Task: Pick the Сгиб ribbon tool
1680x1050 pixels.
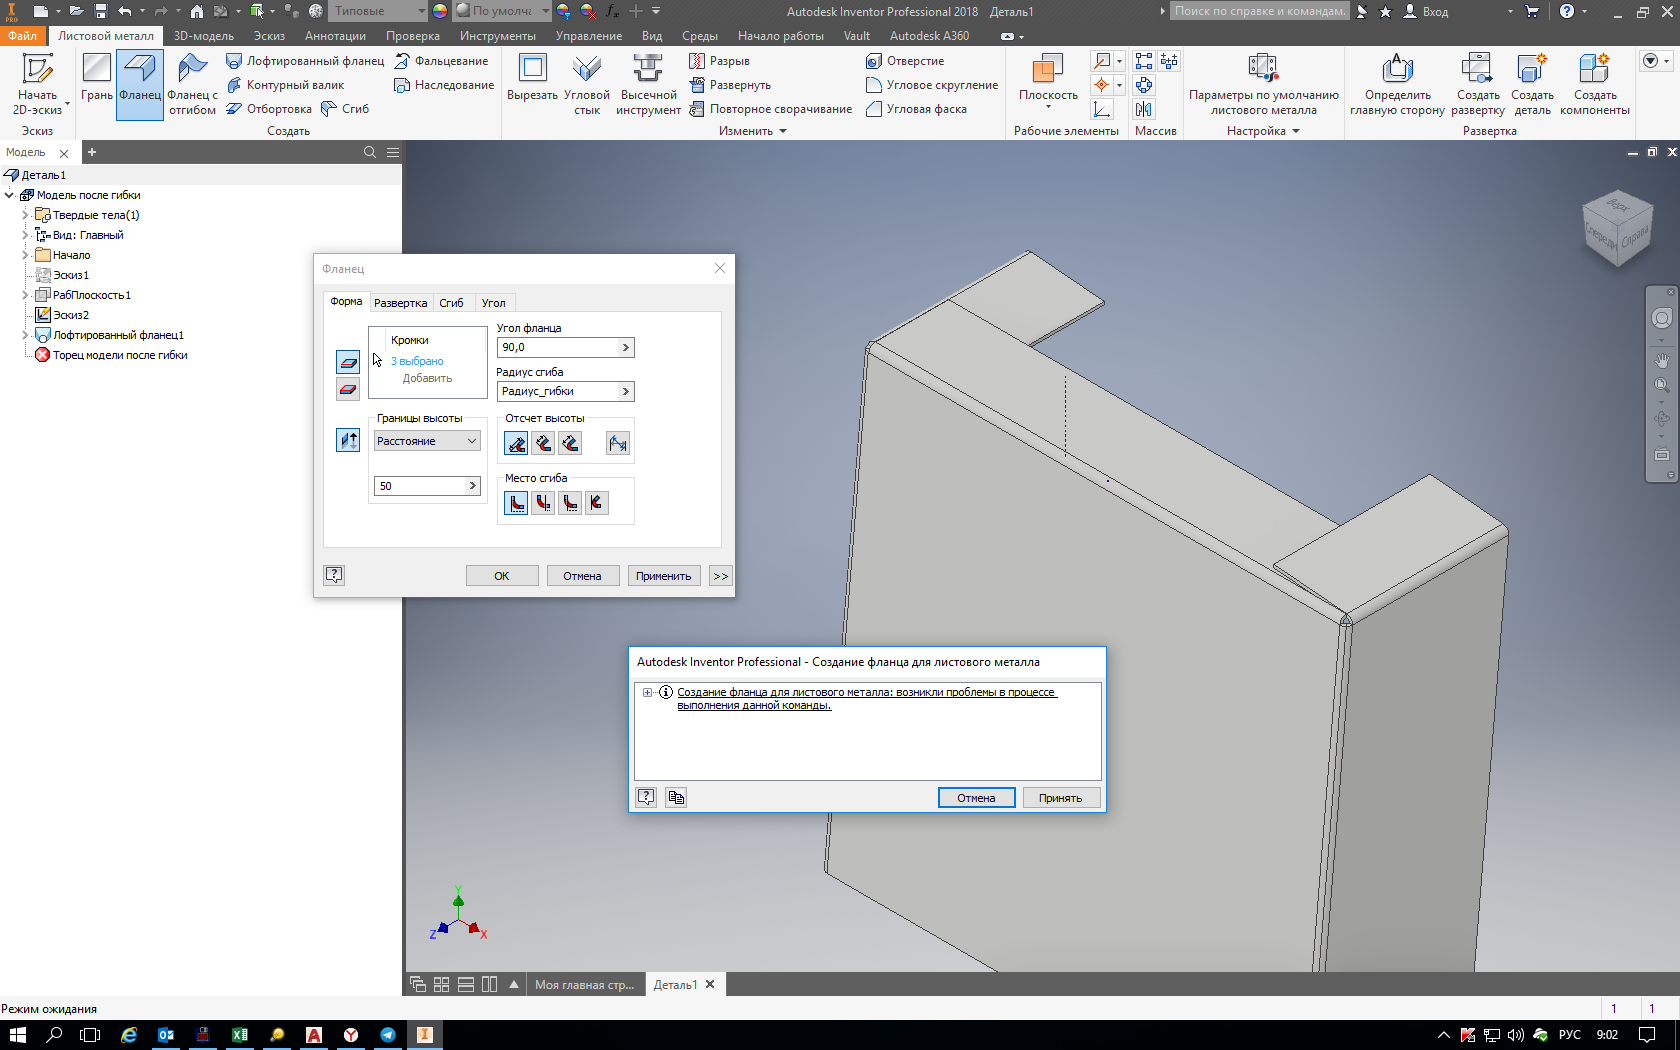Action: point(345,109)
